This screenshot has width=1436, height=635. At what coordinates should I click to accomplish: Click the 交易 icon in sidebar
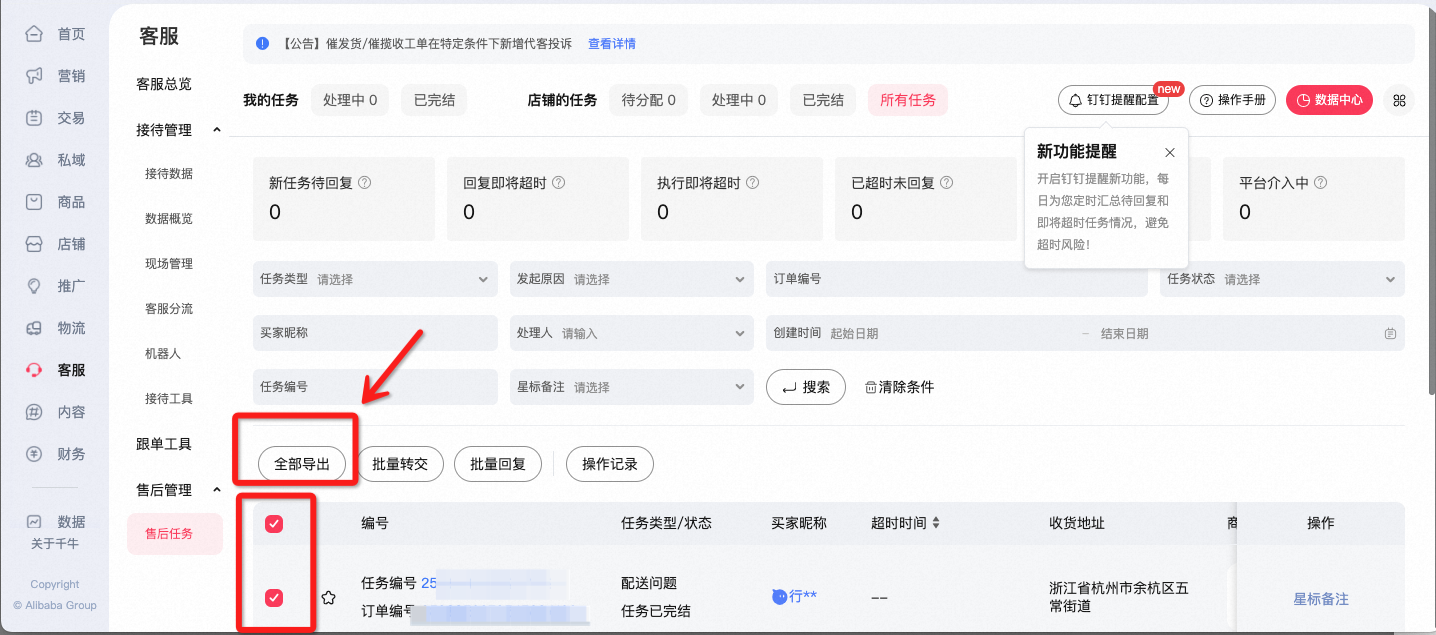click(34, 118)
